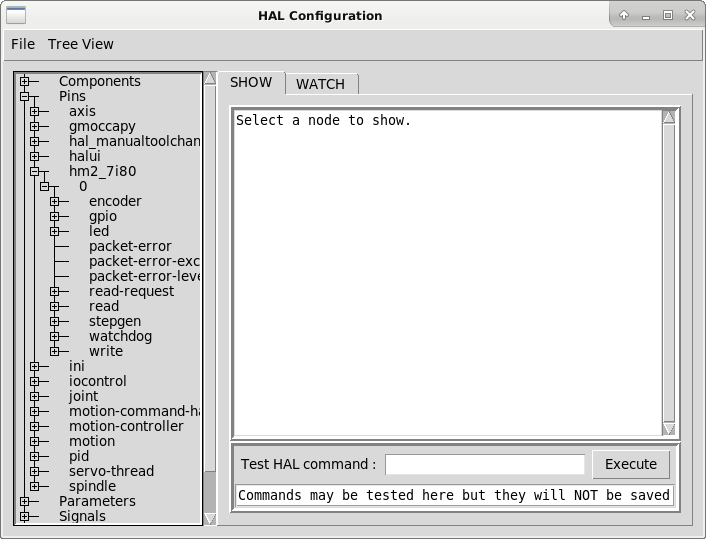706x539 pixels.
Task: Select the encoder label
Action: pyautogui.click(x=115, y=201)
